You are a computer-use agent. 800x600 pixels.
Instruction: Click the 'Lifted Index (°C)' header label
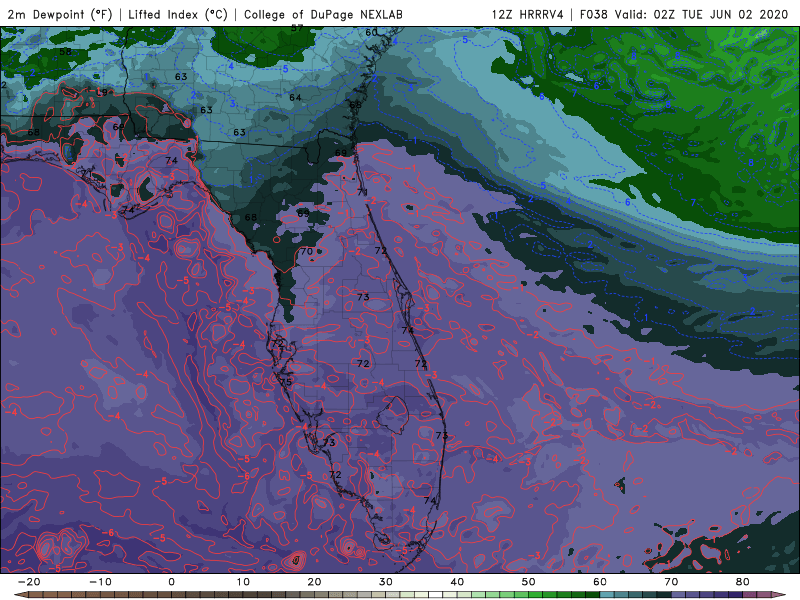pos(178,14)
